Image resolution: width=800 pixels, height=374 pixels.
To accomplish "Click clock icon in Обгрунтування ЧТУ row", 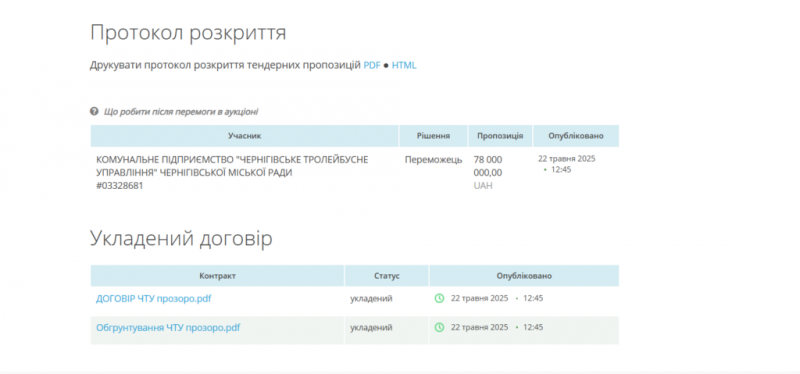I will pos(439,327).
